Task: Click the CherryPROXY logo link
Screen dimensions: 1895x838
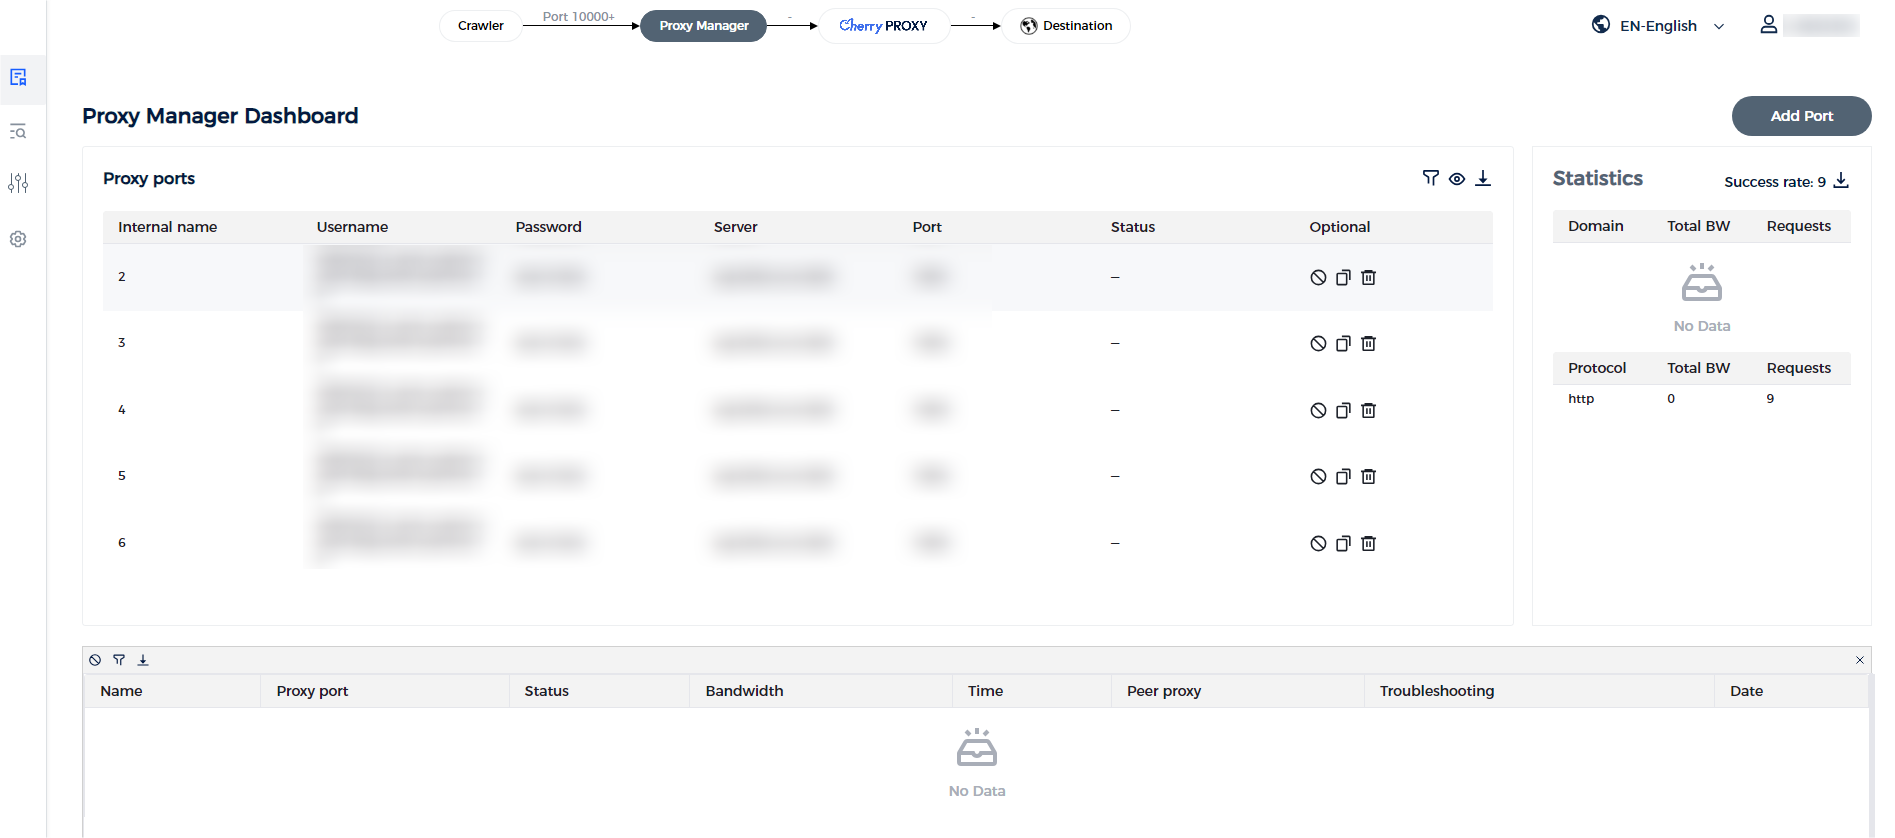Action: pos(883,26)
